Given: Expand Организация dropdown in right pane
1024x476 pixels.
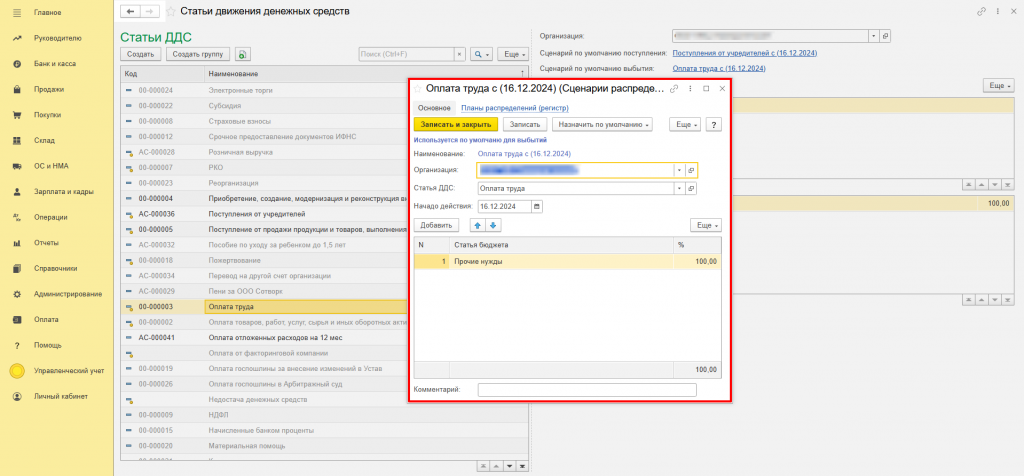Looking at the screenshot, I should pyautogui.click(x=874, y=36).
